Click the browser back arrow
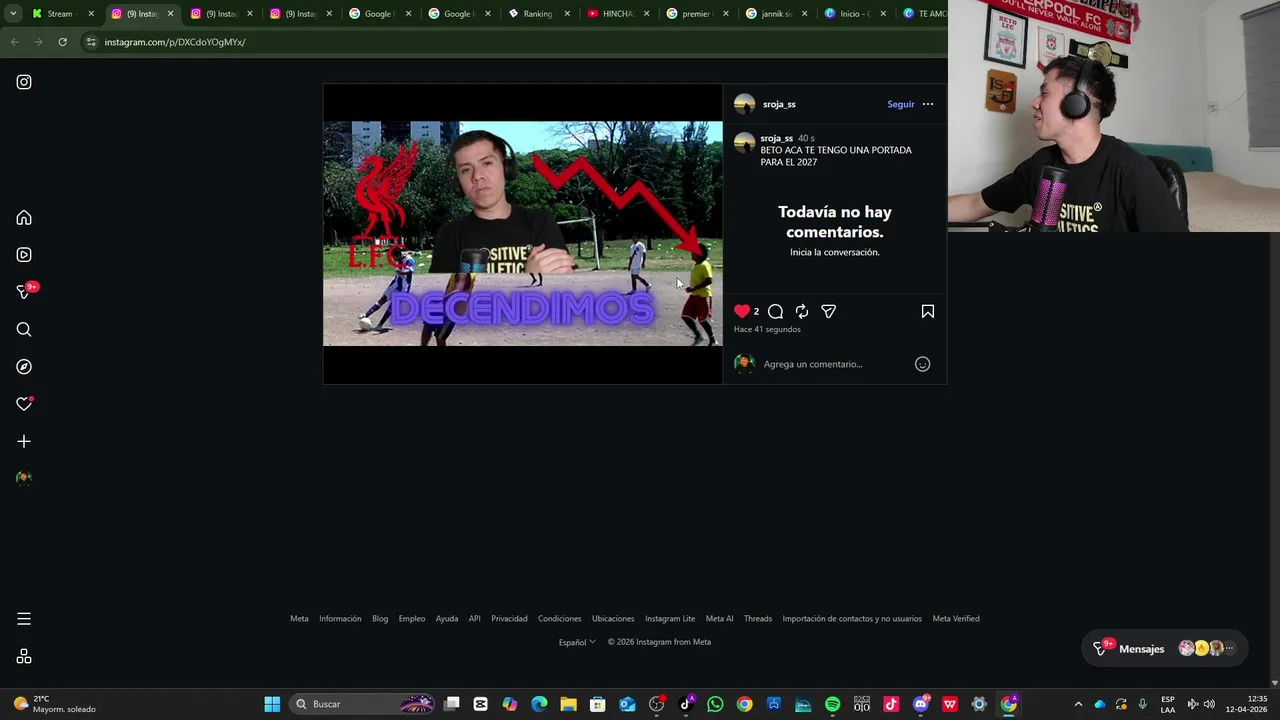 (14, 42)
